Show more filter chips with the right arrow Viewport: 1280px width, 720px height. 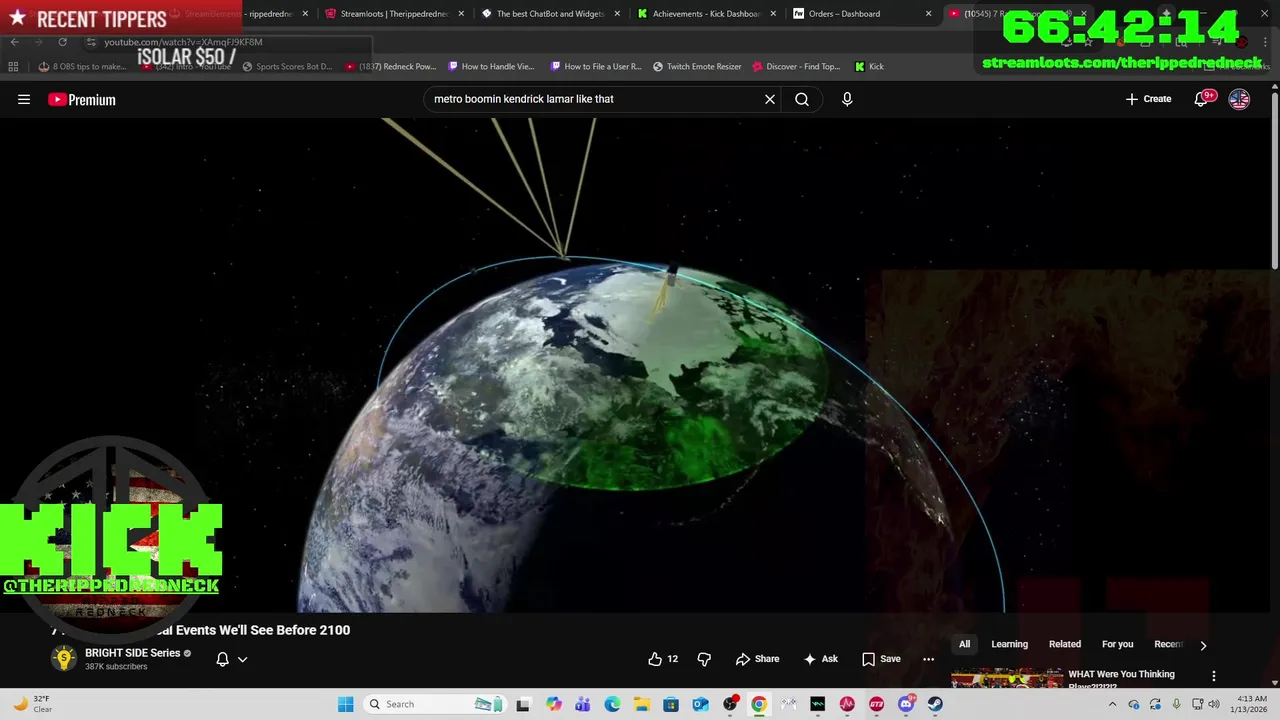pyautogui.click(x=1203, y=645)
